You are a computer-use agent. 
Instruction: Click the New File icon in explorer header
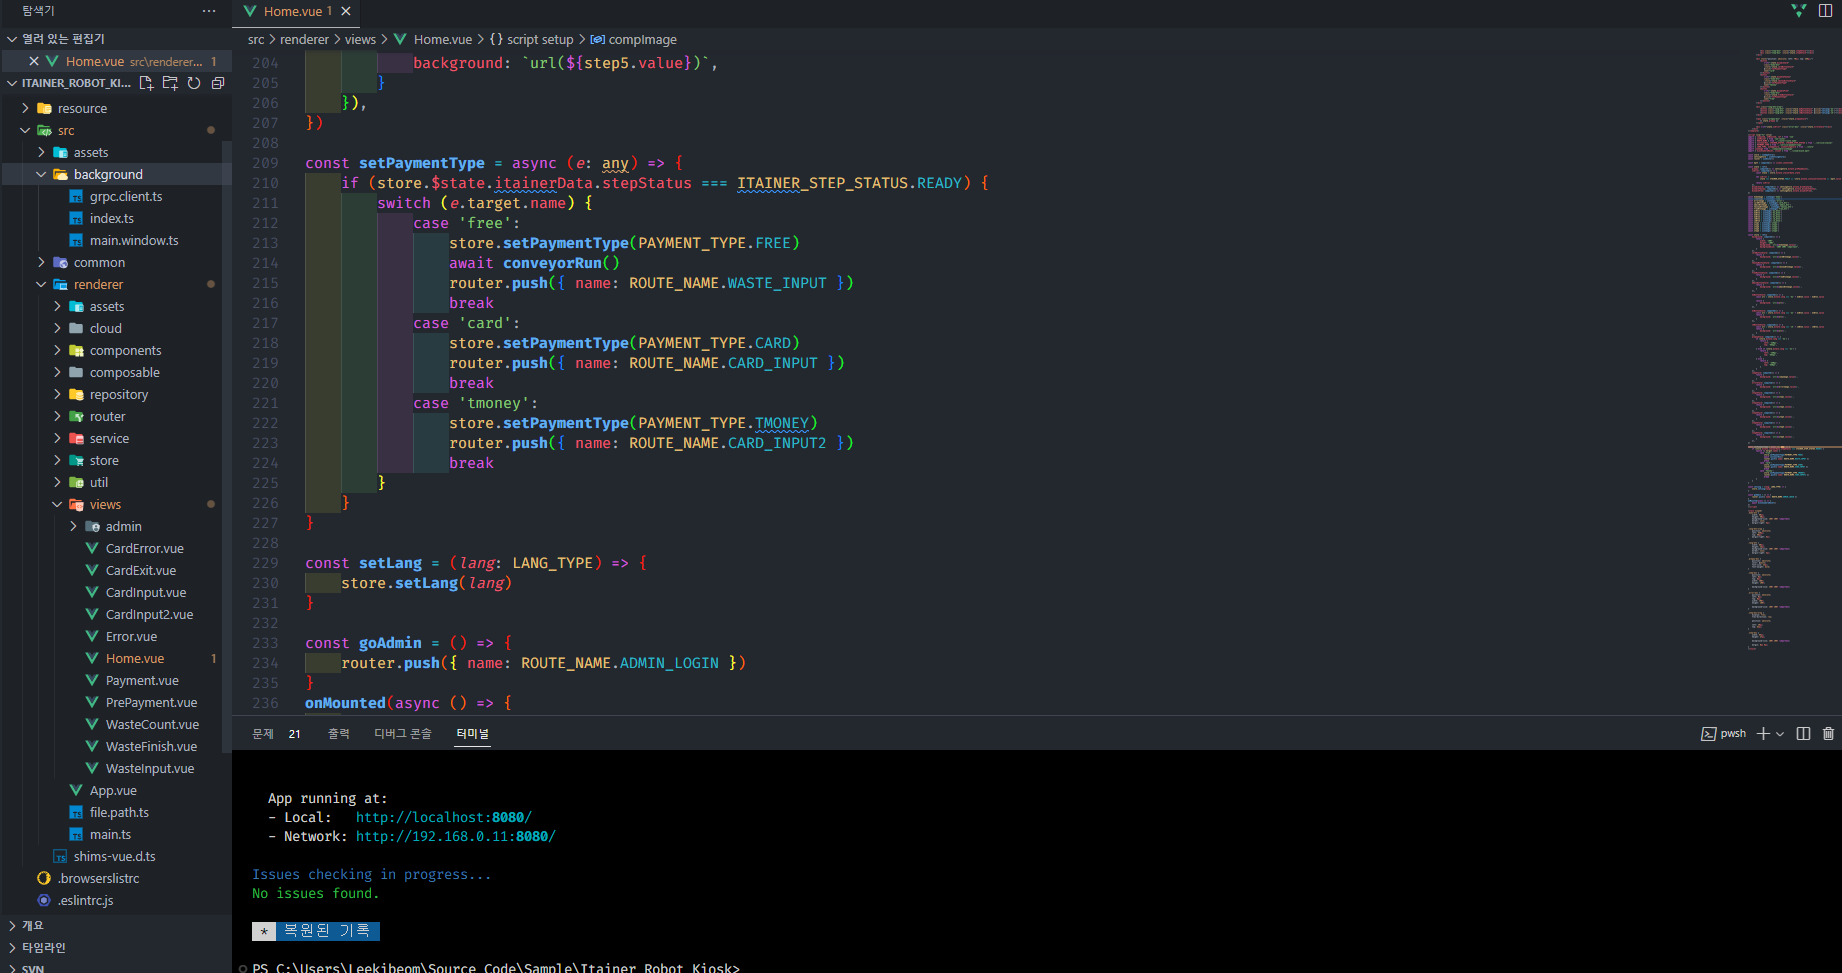tap(146, 83)
